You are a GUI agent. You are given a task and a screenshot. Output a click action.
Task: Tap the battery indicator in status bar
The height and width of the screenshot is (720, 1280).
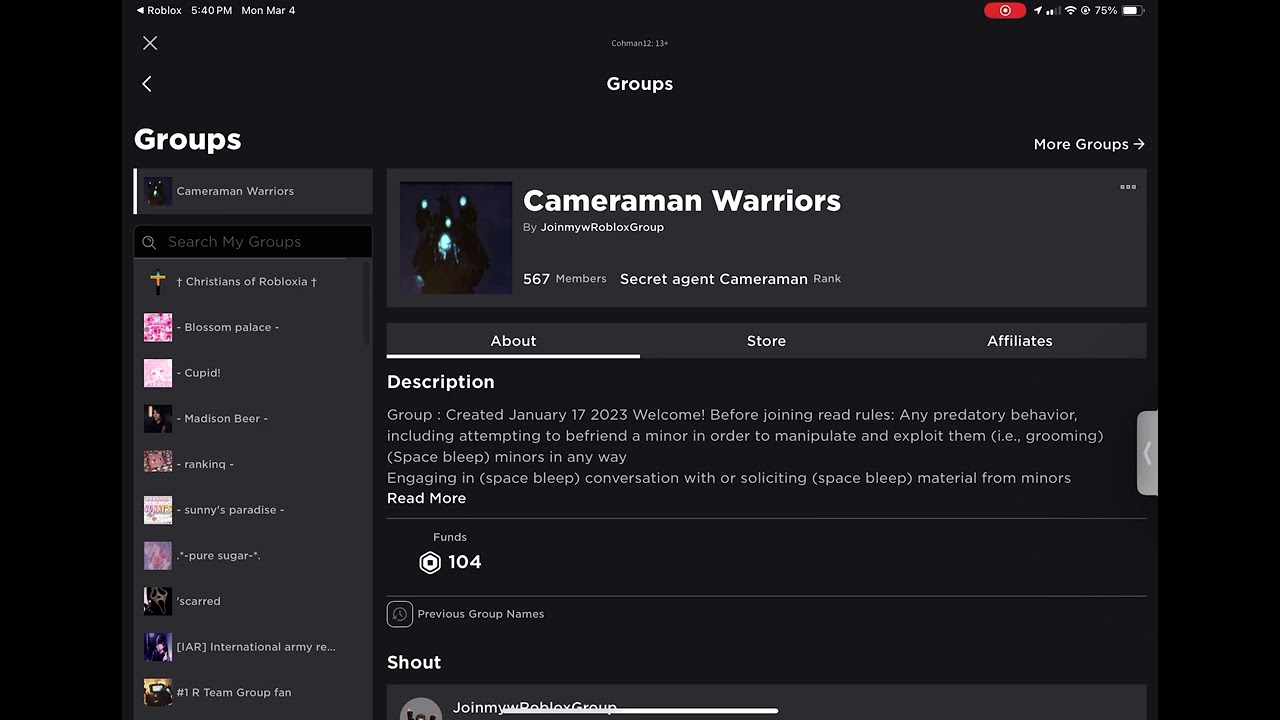(x=1131, y=10)
